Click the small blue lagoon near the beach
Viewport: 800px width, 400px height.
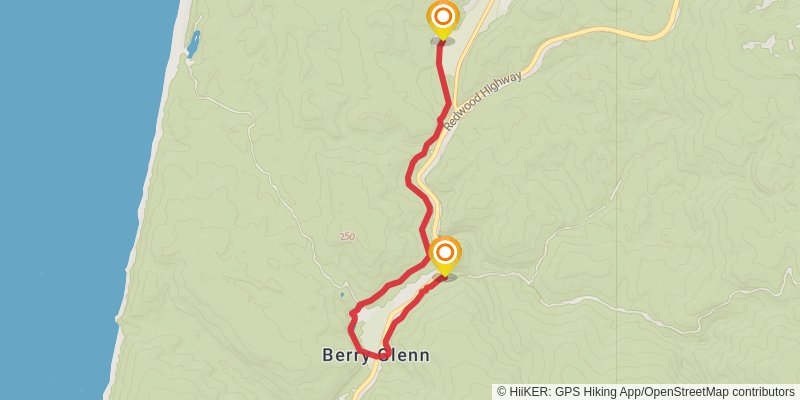coord(193,44)
